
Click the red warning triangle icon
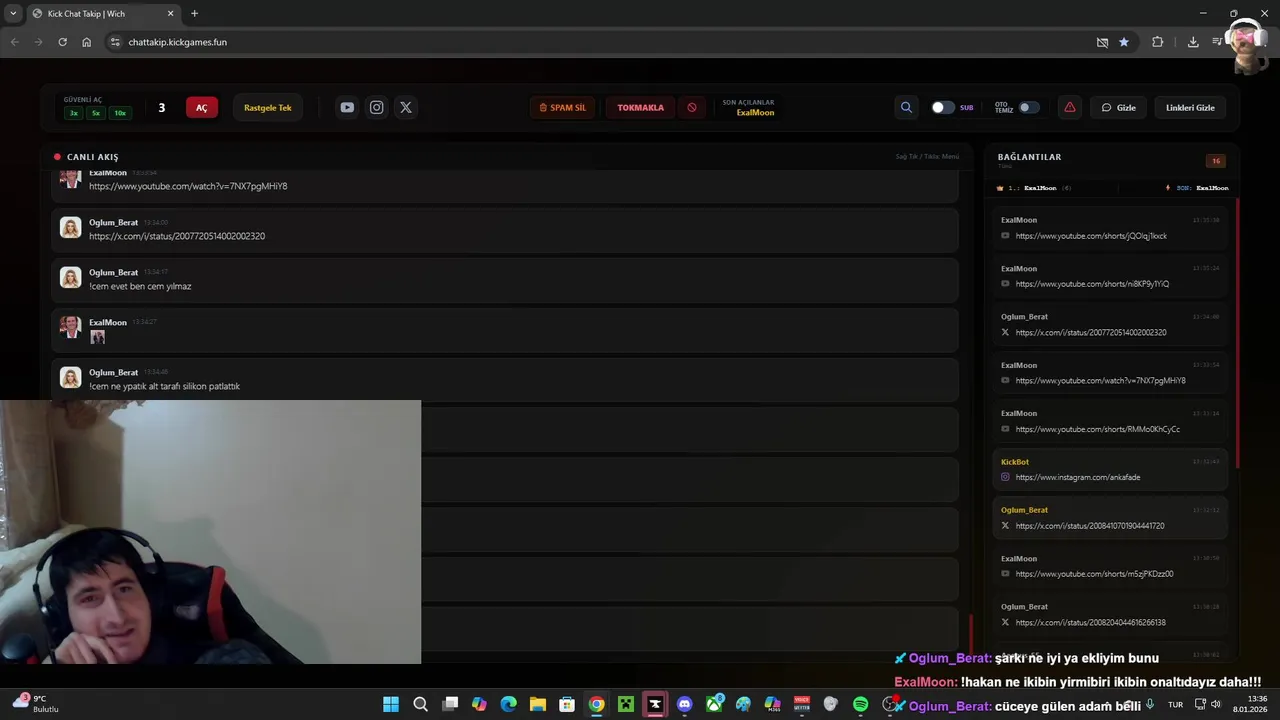pos(1069,107)
